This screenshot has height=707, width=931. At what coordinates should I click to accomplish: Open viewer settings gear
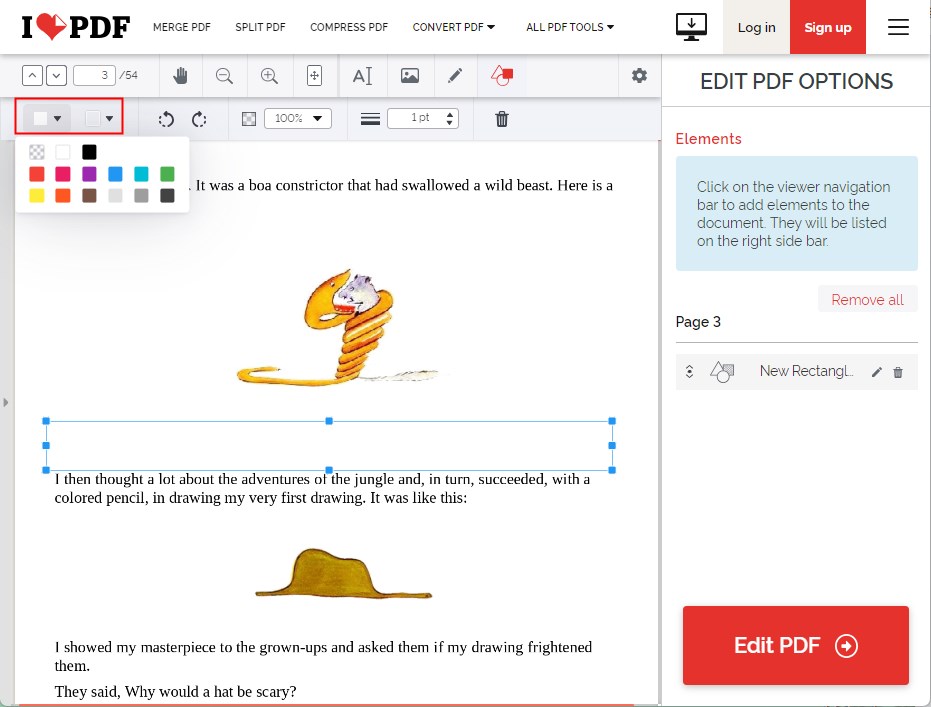tap(639, 75)
